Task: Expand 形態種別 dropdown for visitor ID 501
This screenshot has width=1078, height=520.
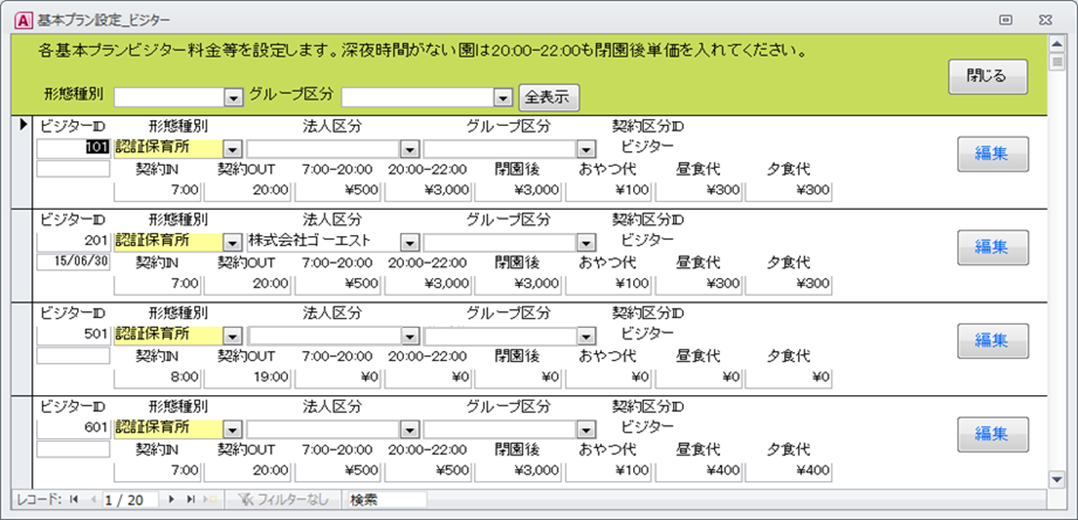Action: [x=232, y=335]
